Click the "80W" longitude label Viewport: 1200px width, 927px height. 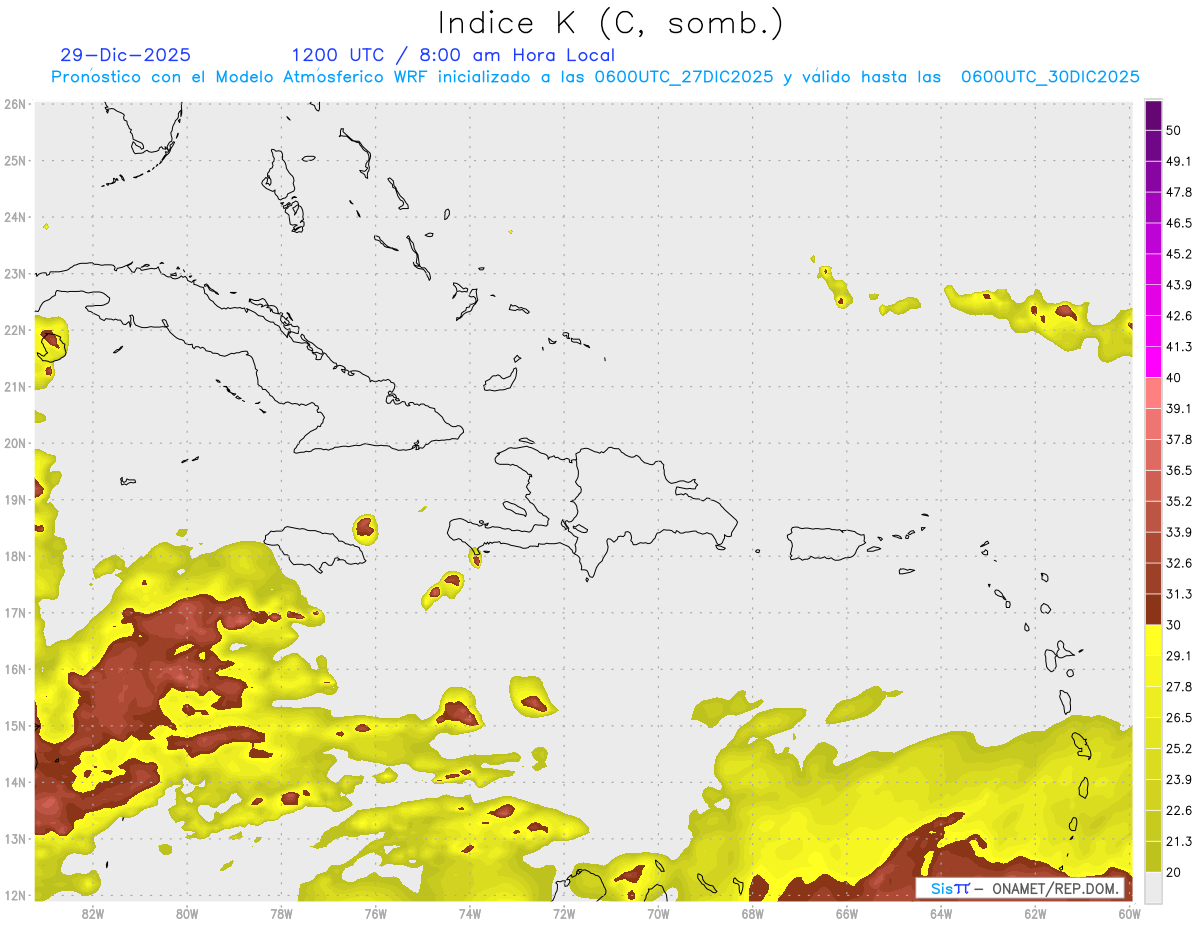point(186,913)
